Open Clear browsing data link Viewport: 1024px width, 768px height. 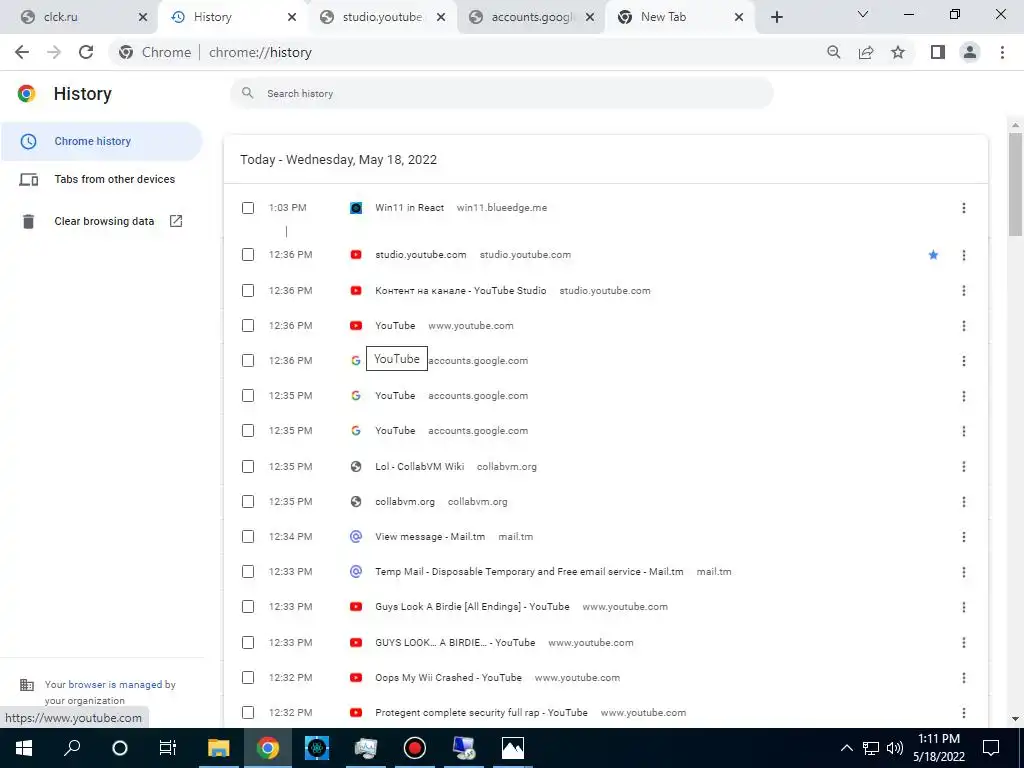click(x=104, y=221)
